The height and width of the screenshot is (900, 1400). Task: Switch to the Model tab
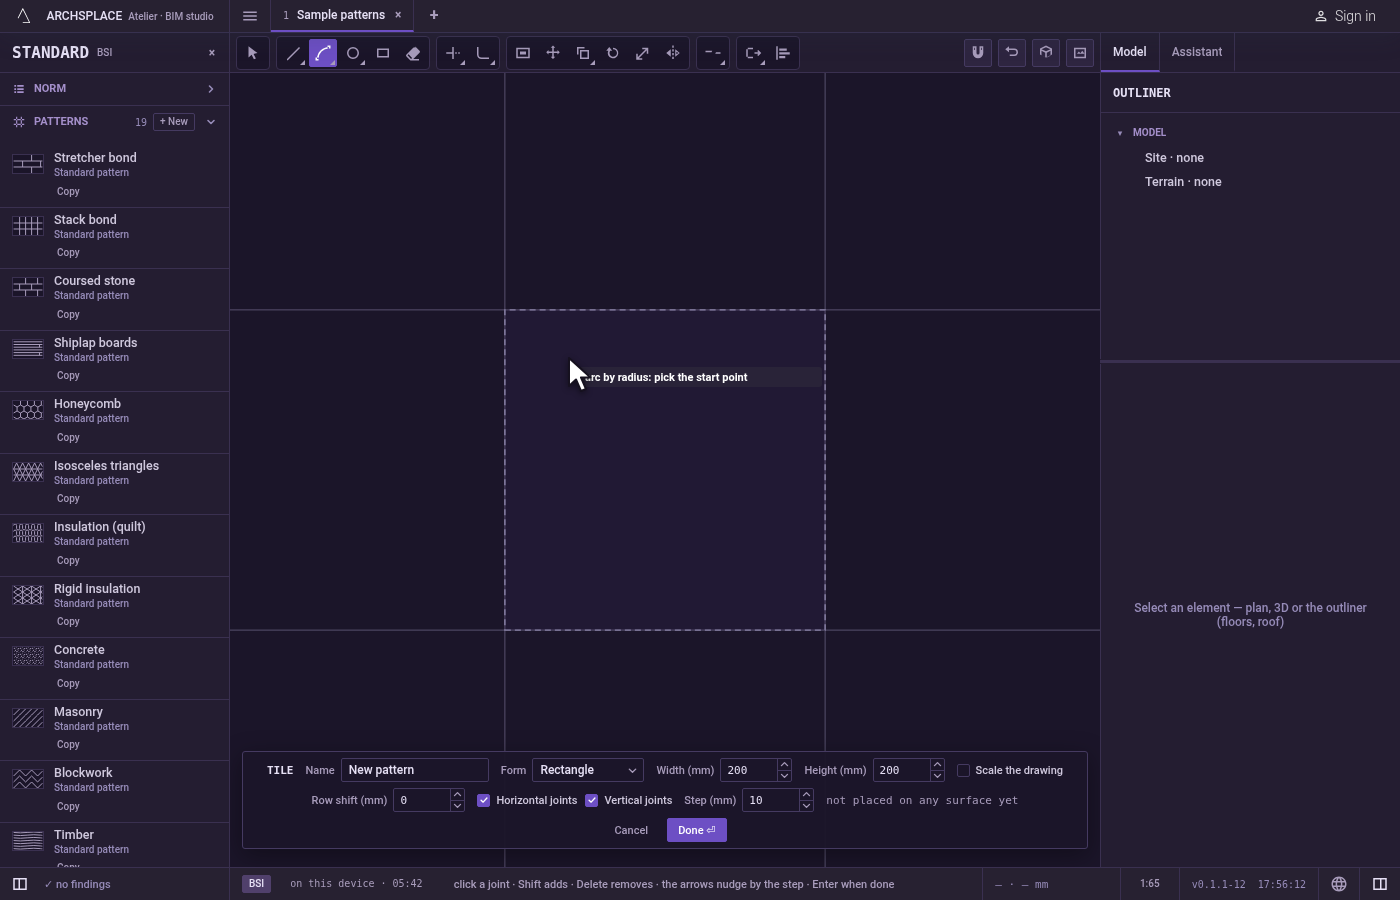click(x=1130, y=52)
